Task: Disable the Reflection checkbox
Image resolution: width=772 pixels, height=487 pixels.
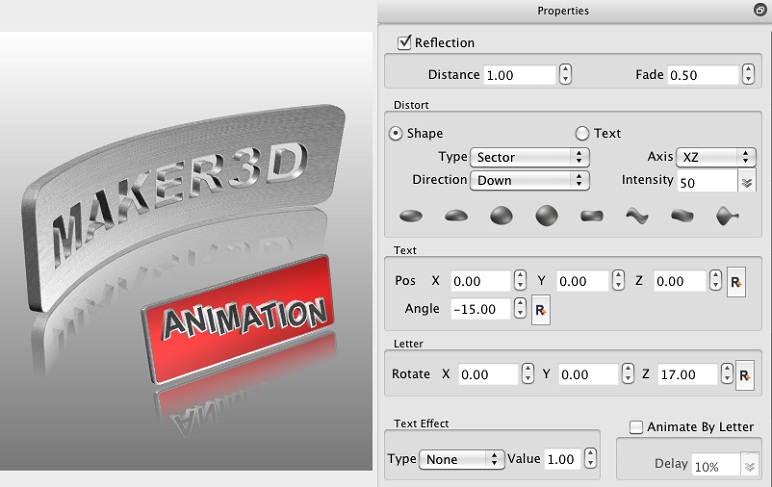Action: tap(404, 42)
